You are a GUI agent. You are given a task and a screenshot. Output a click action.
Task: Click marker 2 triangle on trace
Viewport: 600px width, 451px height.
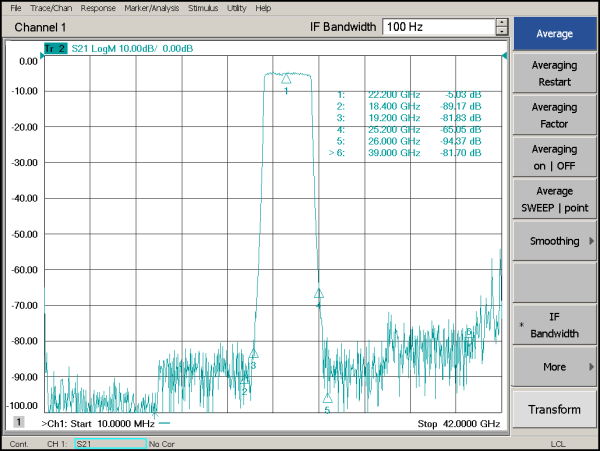tap(245, 380)
